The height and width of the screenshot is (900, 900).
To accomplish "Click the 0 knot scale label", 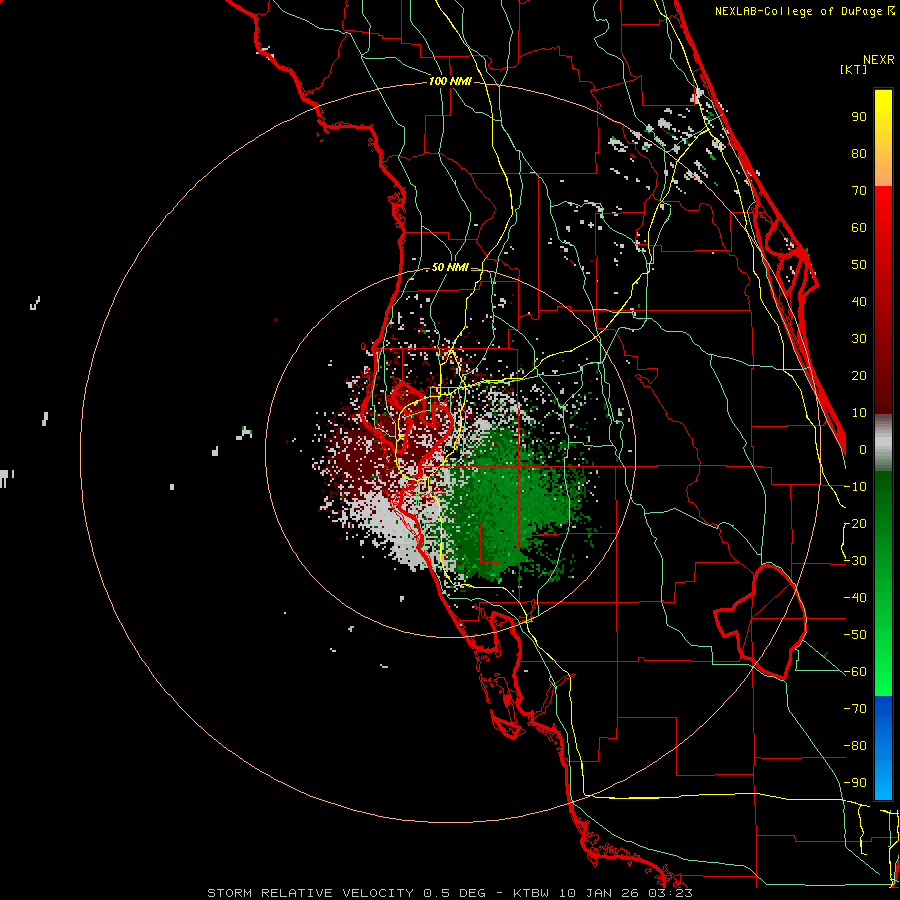I will point(863,450).
